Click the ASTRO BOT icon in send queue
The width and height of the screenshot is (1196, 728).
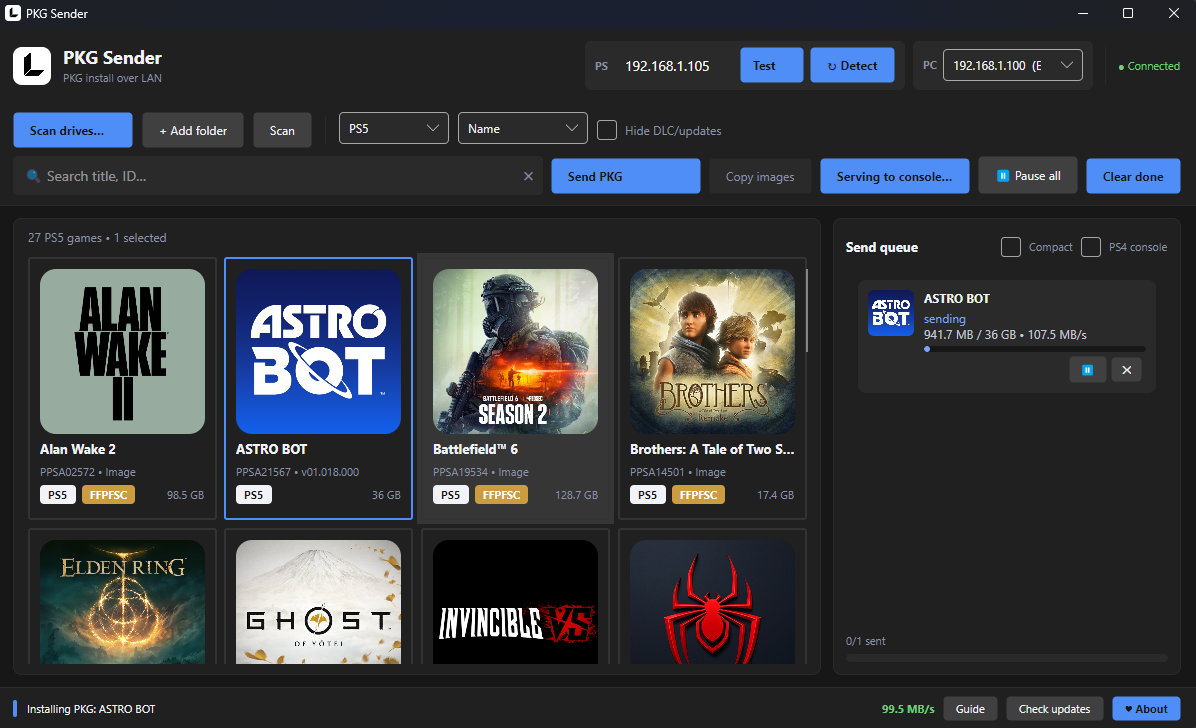tap(891, 313)
